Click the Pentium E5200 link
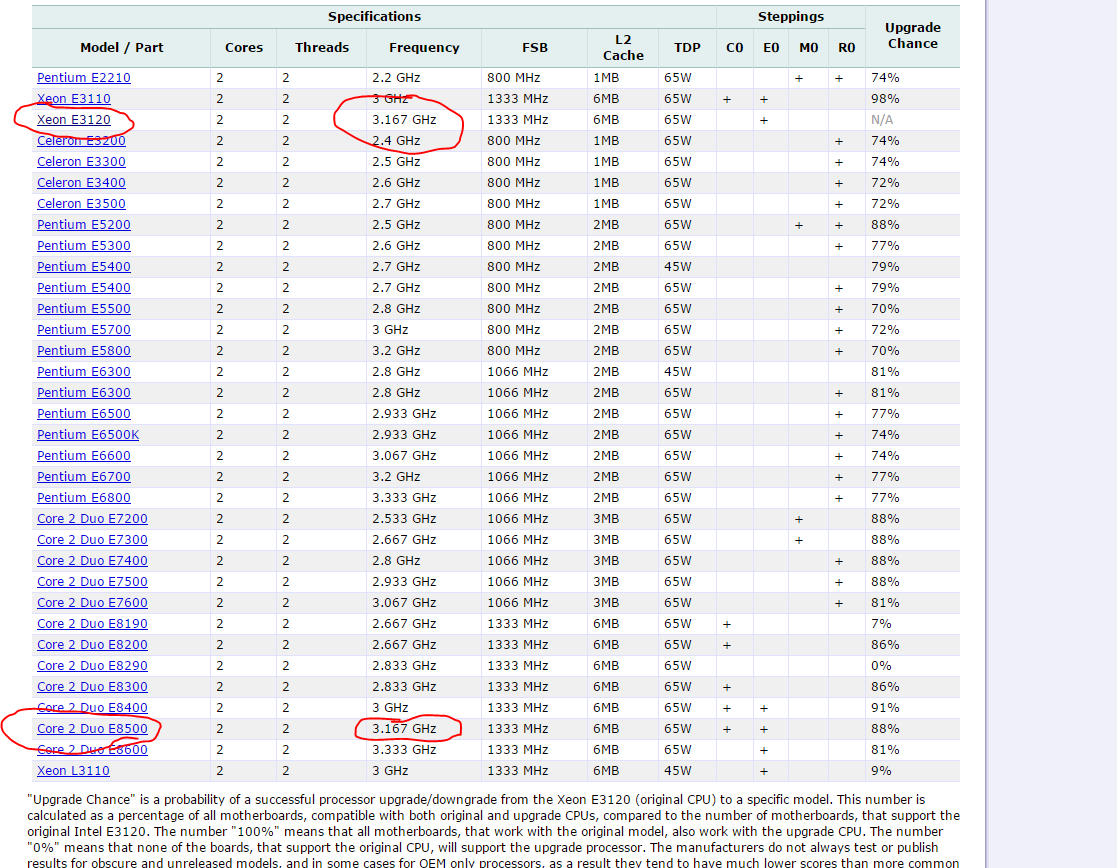This screenshot has height=868, width=1117. tap(83, 225)
